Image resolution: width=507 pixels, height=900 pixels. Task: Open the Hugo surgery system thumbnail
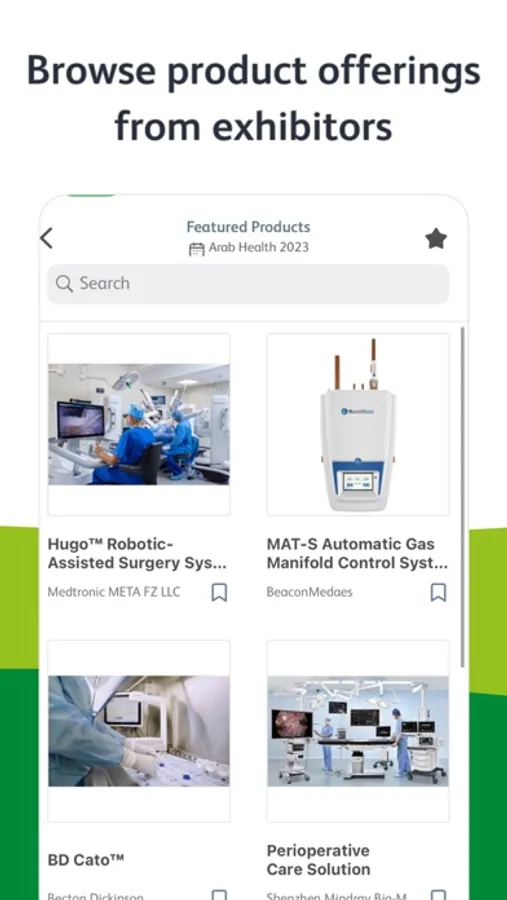click(138, 424)
